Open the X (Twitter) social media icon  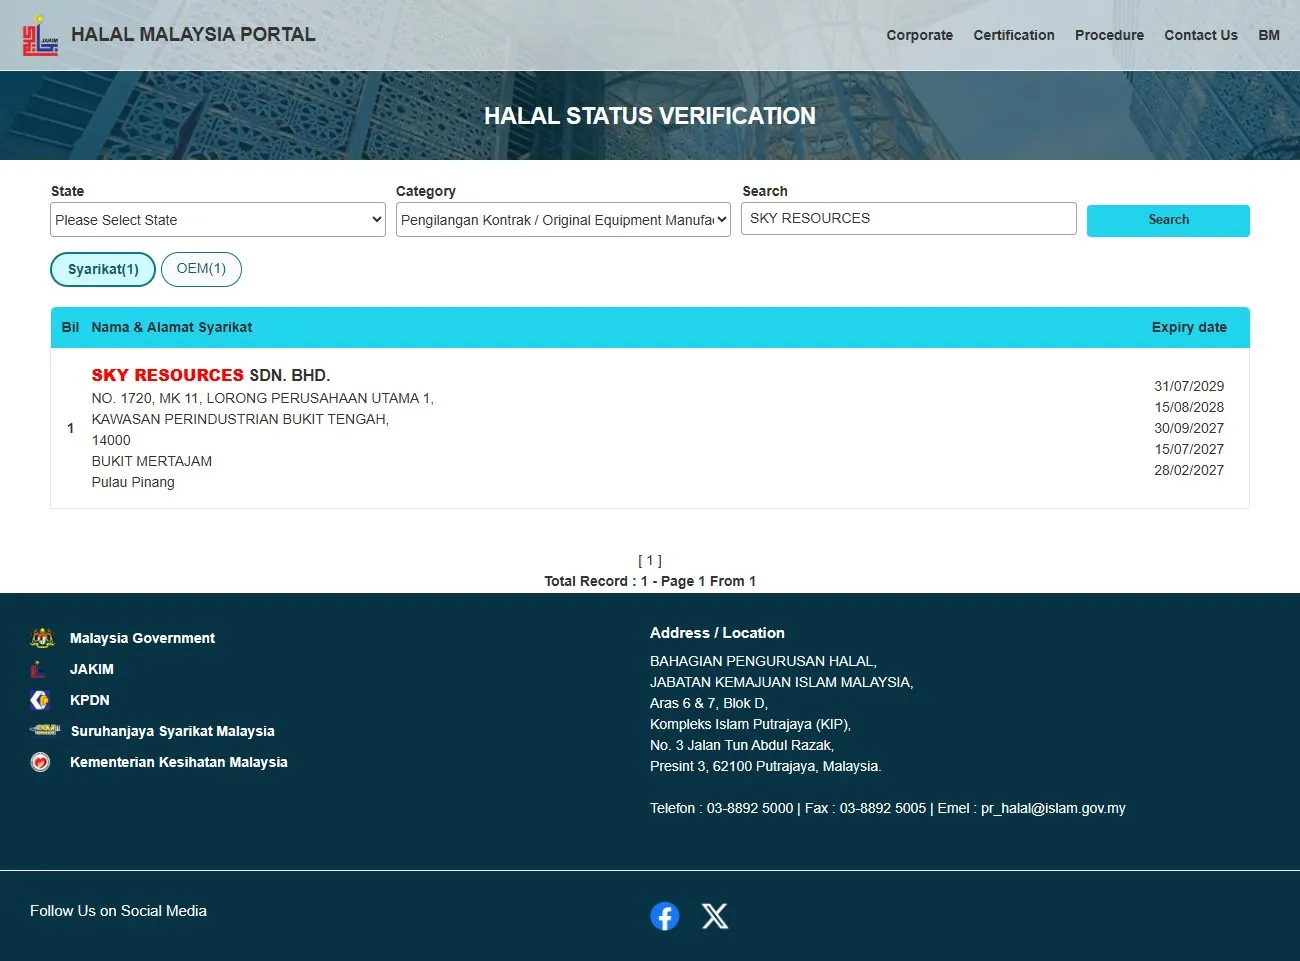click(715, 916)
